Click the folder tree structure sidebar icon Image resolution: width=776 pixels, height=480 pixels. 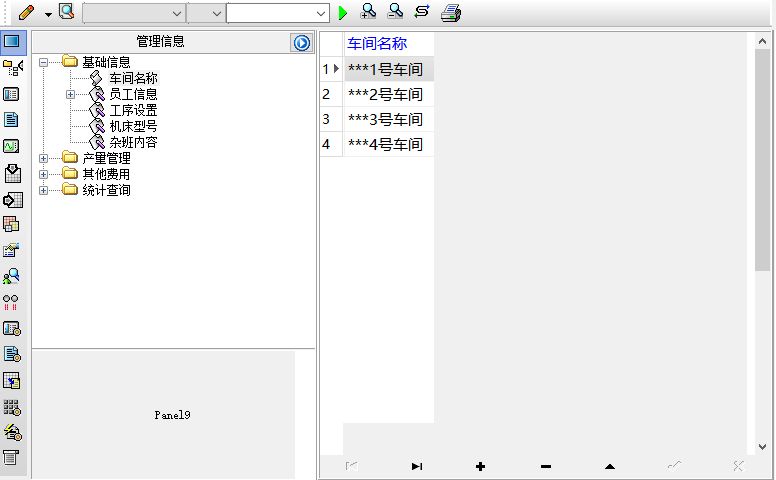13,67
